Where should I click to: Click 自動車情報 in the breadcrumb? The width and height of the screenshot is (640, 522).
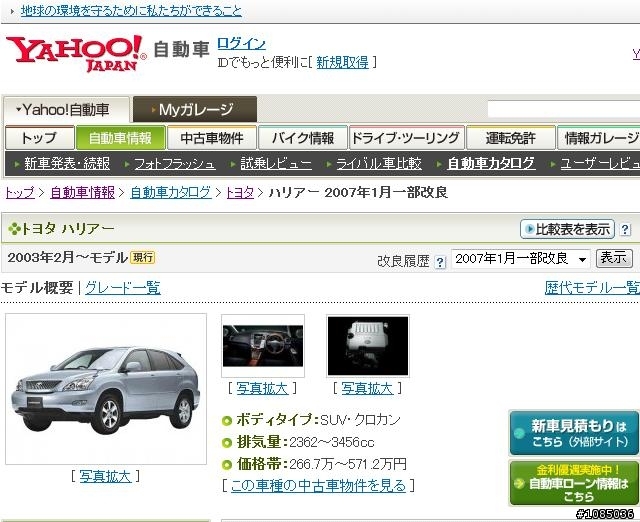(x=82, y=192)
